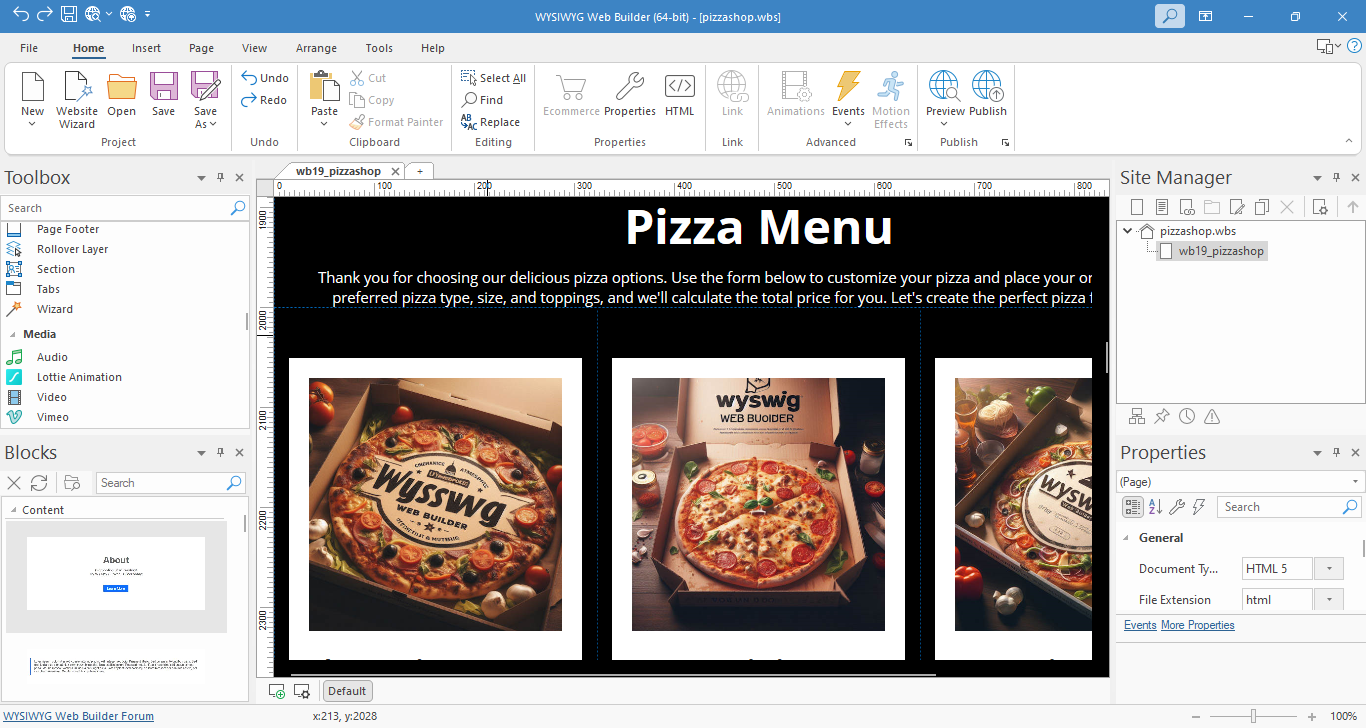This screenshot has width=1366, height=728.
Task: Open the Preview dropdown arrow
Action: click(945, 124)
